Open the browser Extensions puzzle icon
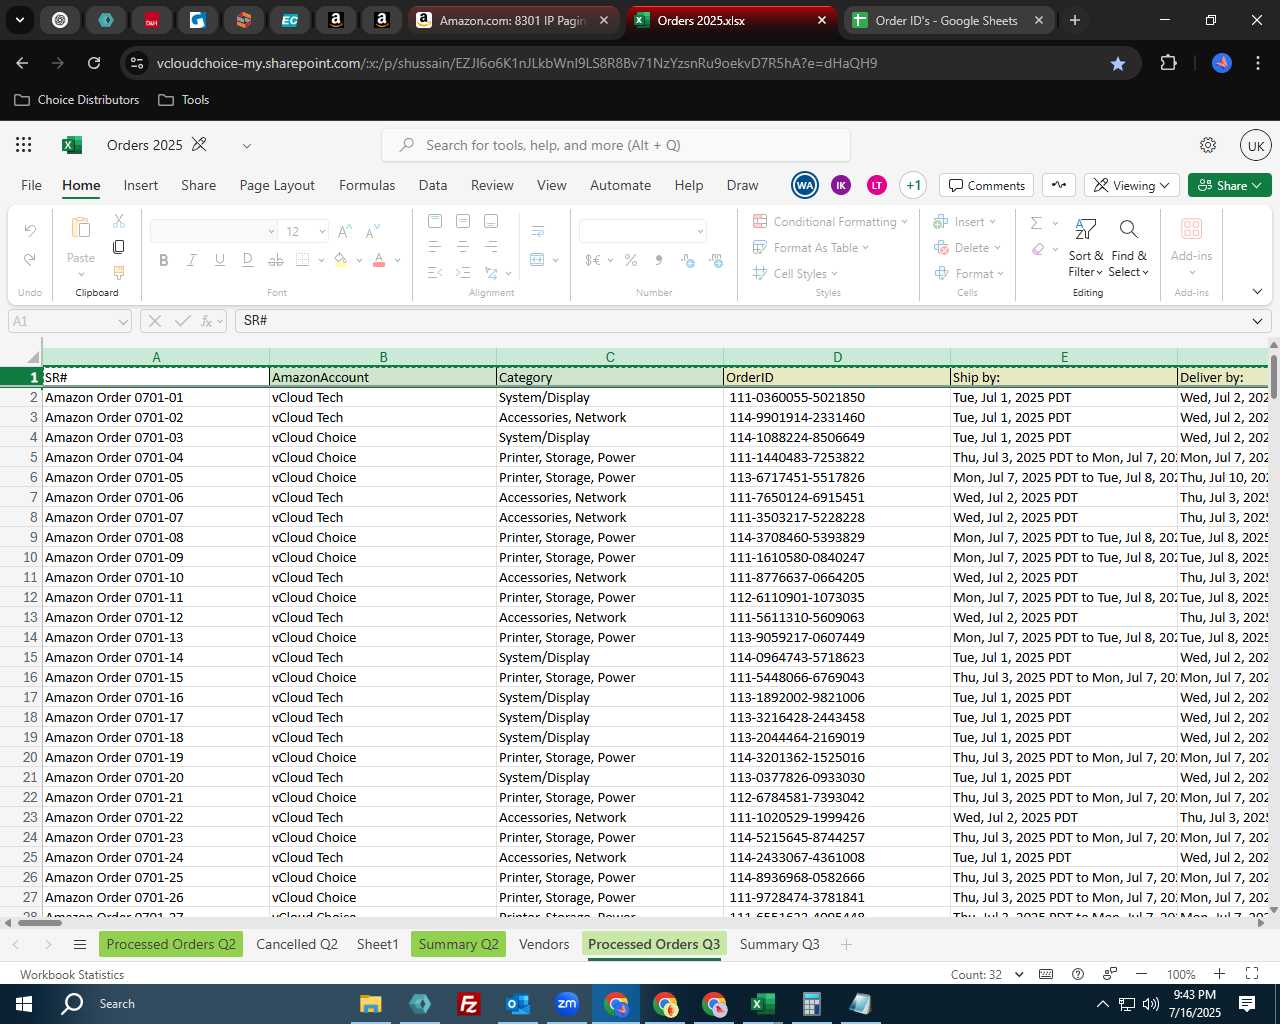Screen dimensions: 1280x1024 tap(1168, 63)
